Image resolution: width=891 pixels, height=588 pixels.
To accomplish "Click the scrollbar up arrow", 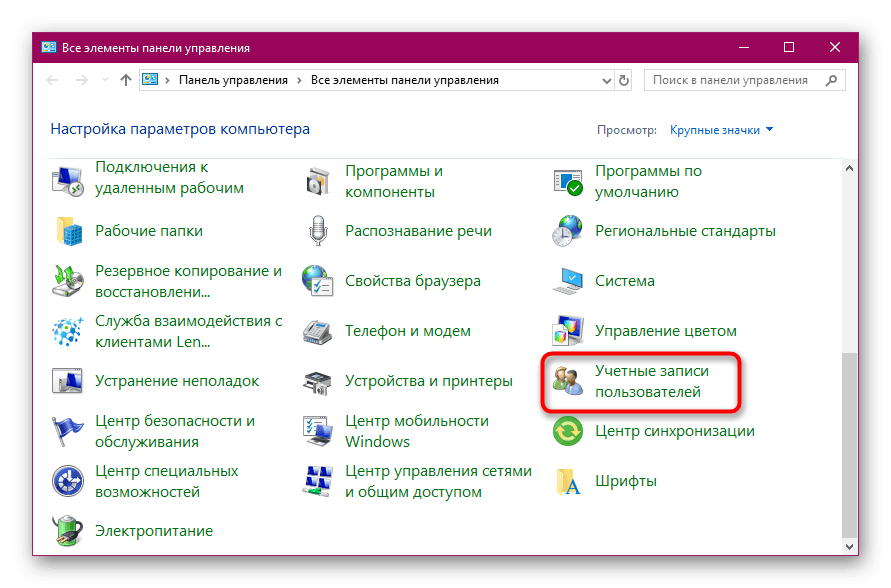I will pyautogui.click(x=849, y=169).
